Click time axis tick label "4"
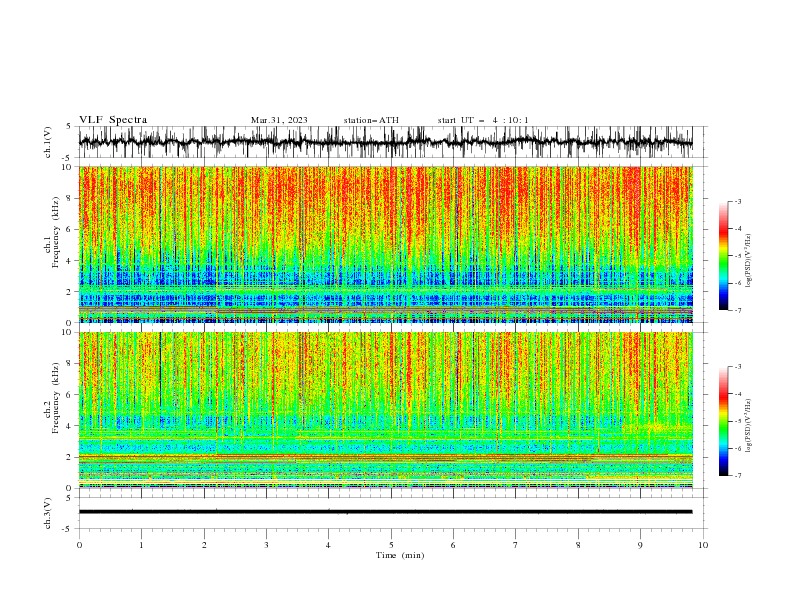Viewport: 792px width, 612px height. (329, 545)
